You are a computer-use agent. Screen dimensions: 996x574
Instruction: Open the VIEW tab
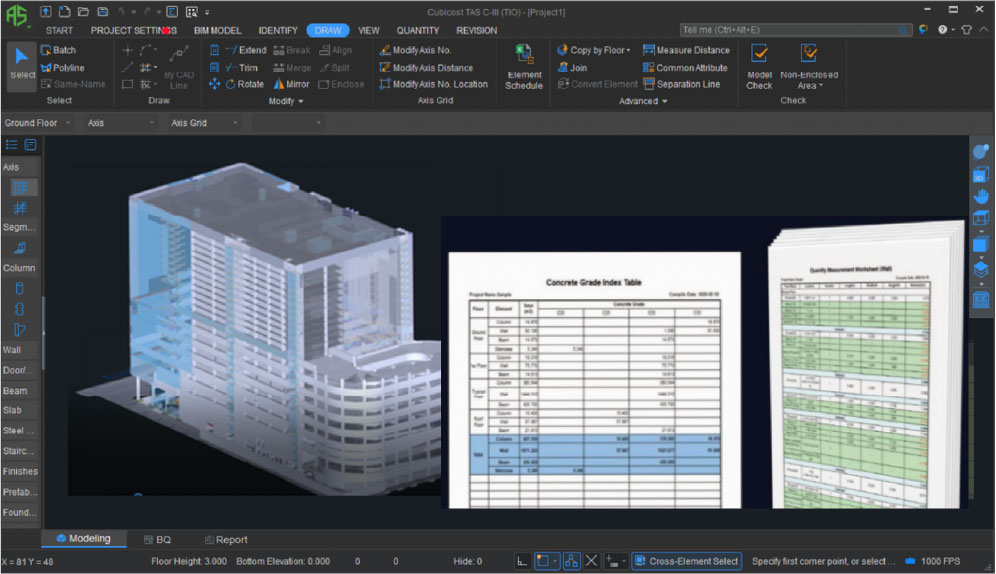pyautogui.click(x=368, y=30)
